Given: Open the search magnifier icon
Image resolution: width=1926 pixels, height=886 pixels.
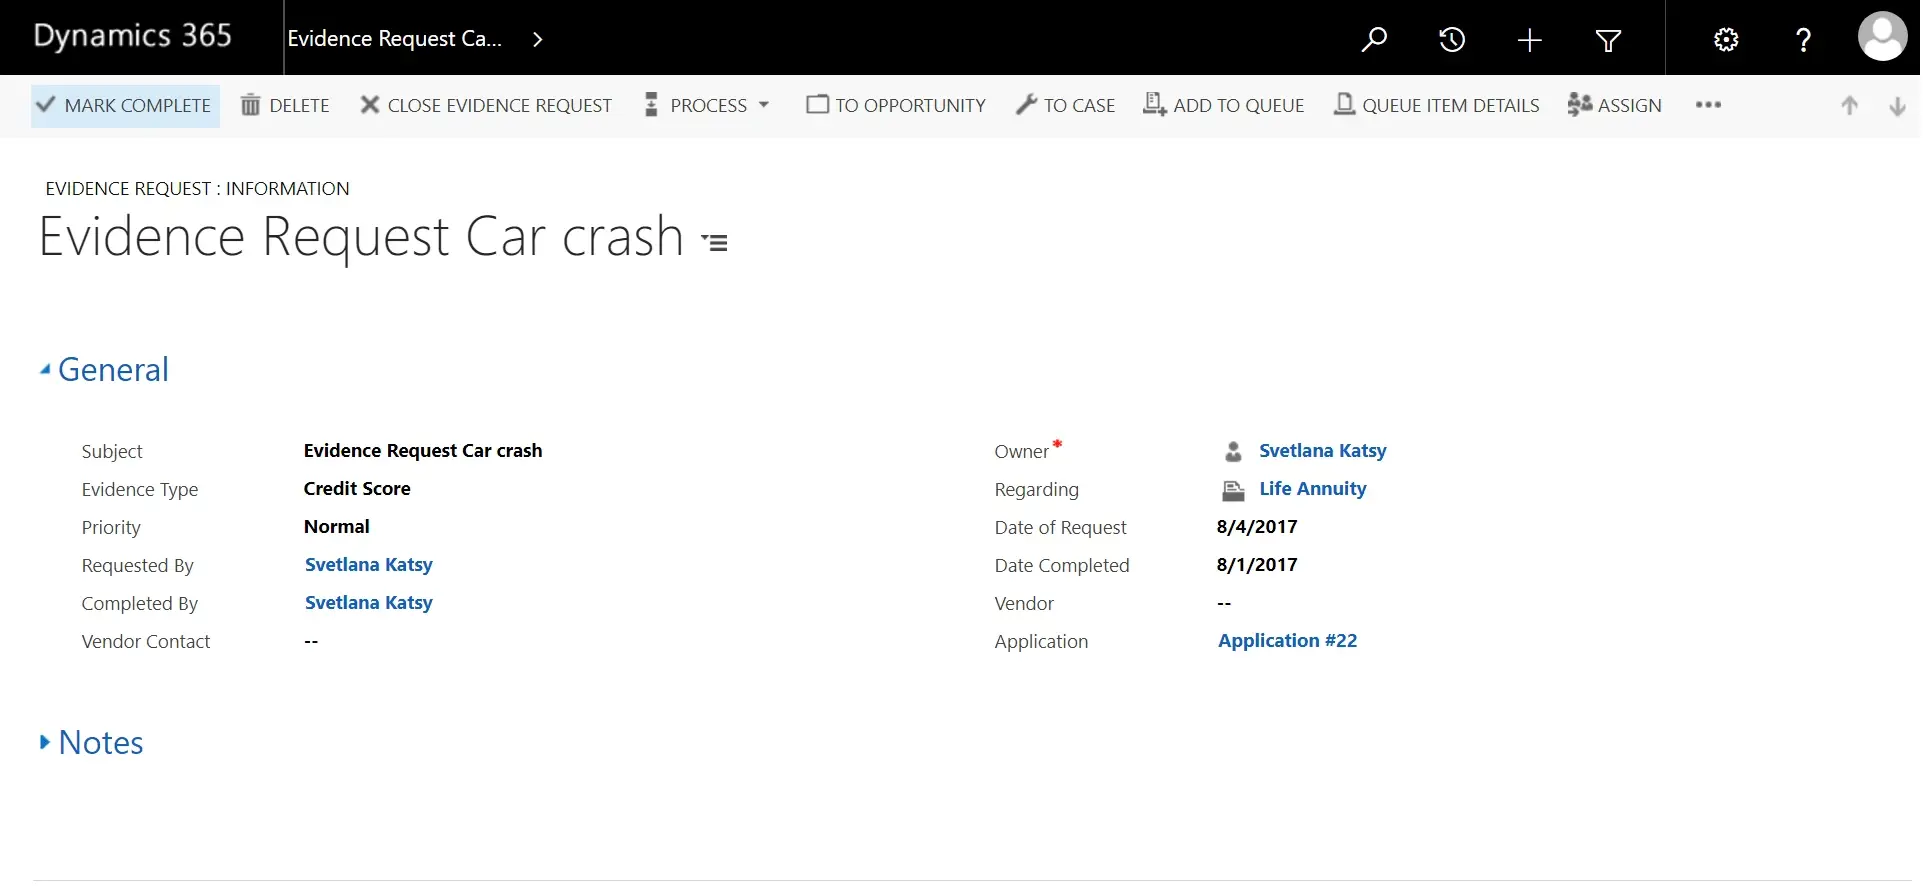Looking at the screenshot, I should click(1374, 40).
